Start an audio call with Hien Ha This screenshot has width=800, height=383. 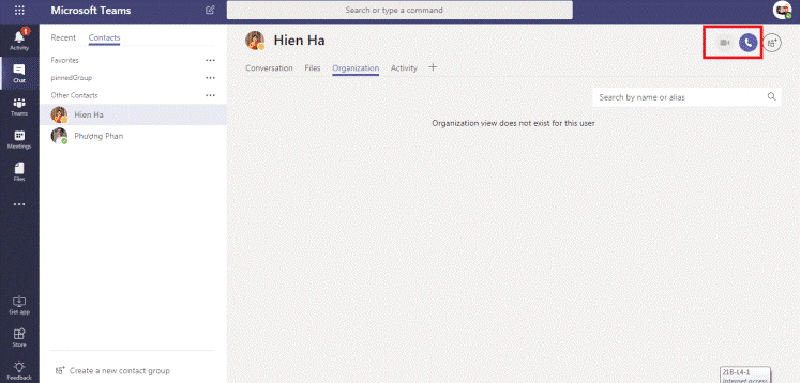(x=748, y=43)
